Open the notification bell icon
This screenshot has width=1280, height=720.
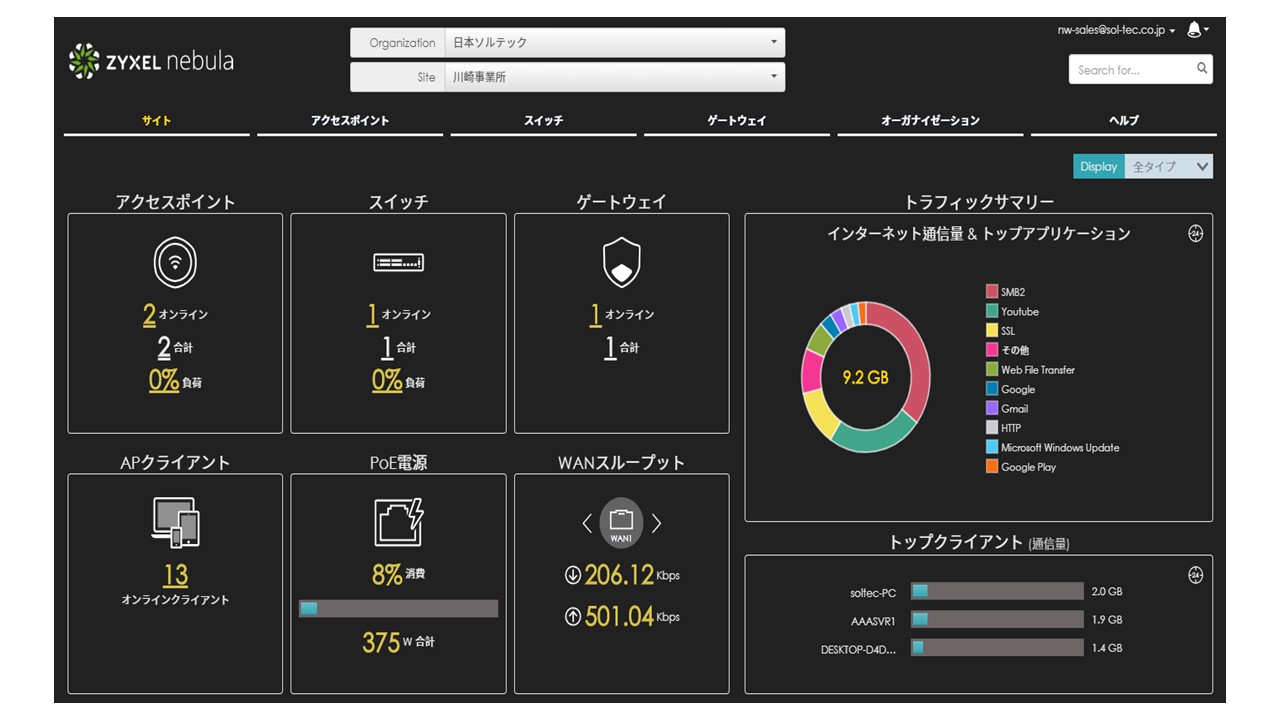1194,30
